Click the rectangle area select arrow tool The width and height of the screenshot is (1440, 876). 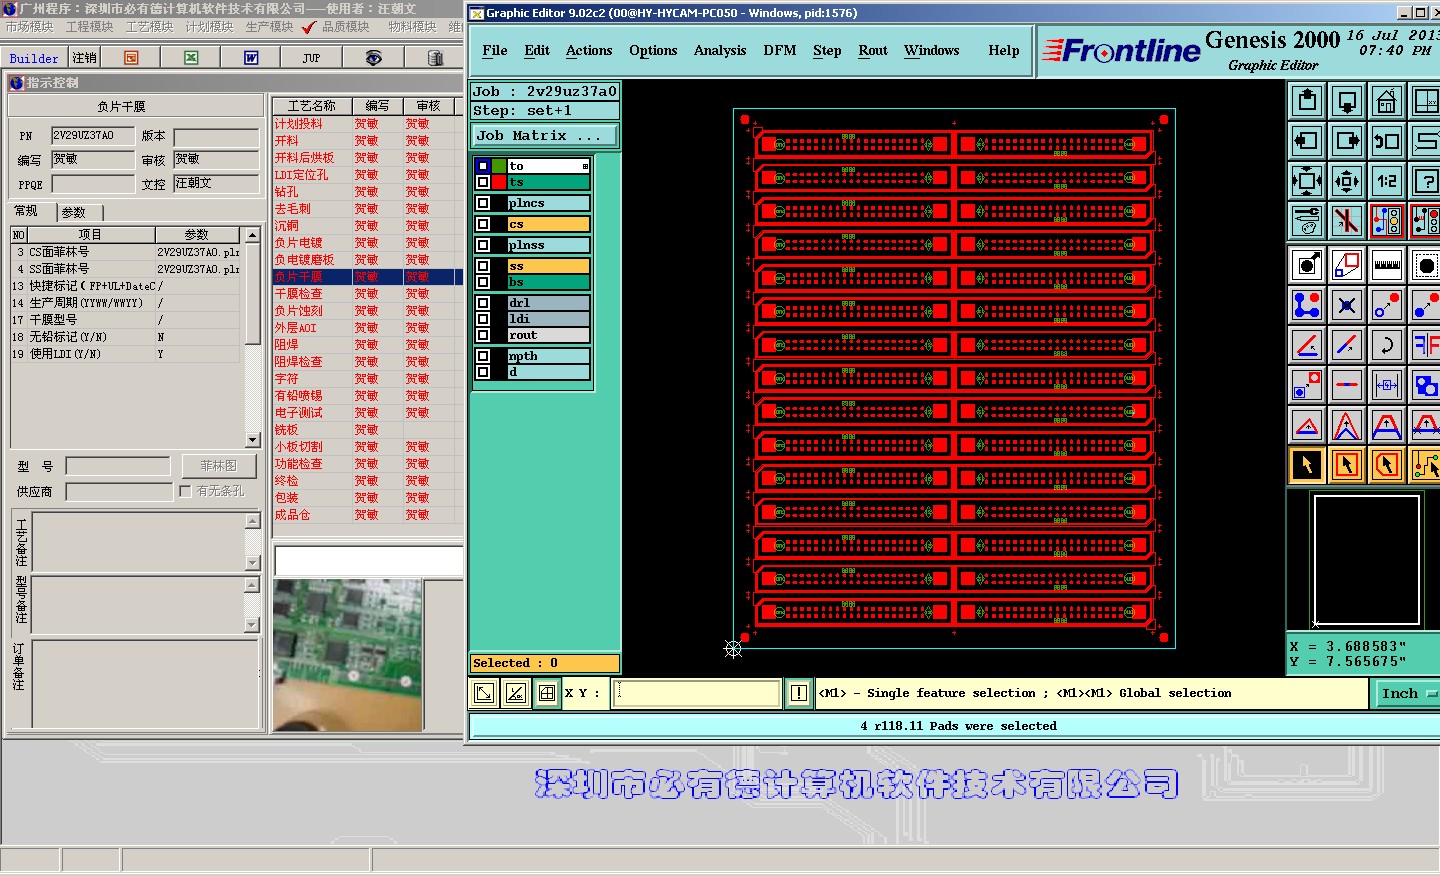click(1347, 465)
